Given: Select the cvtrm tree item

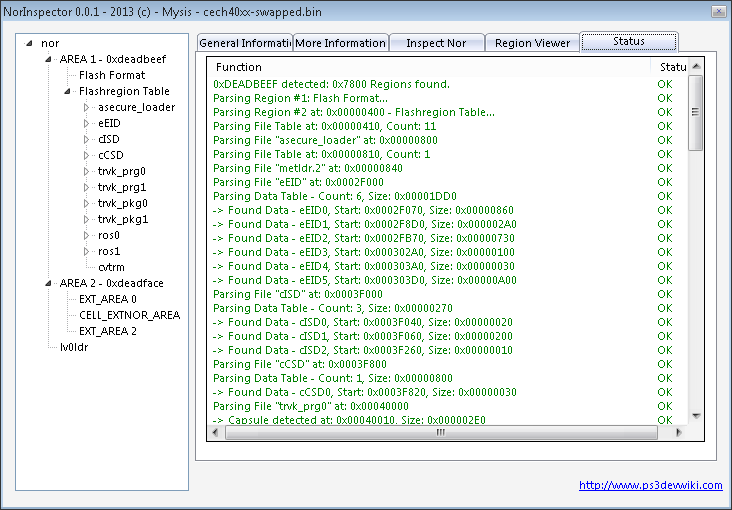Looking at the screenshot, I should click(x=111, y=267).
